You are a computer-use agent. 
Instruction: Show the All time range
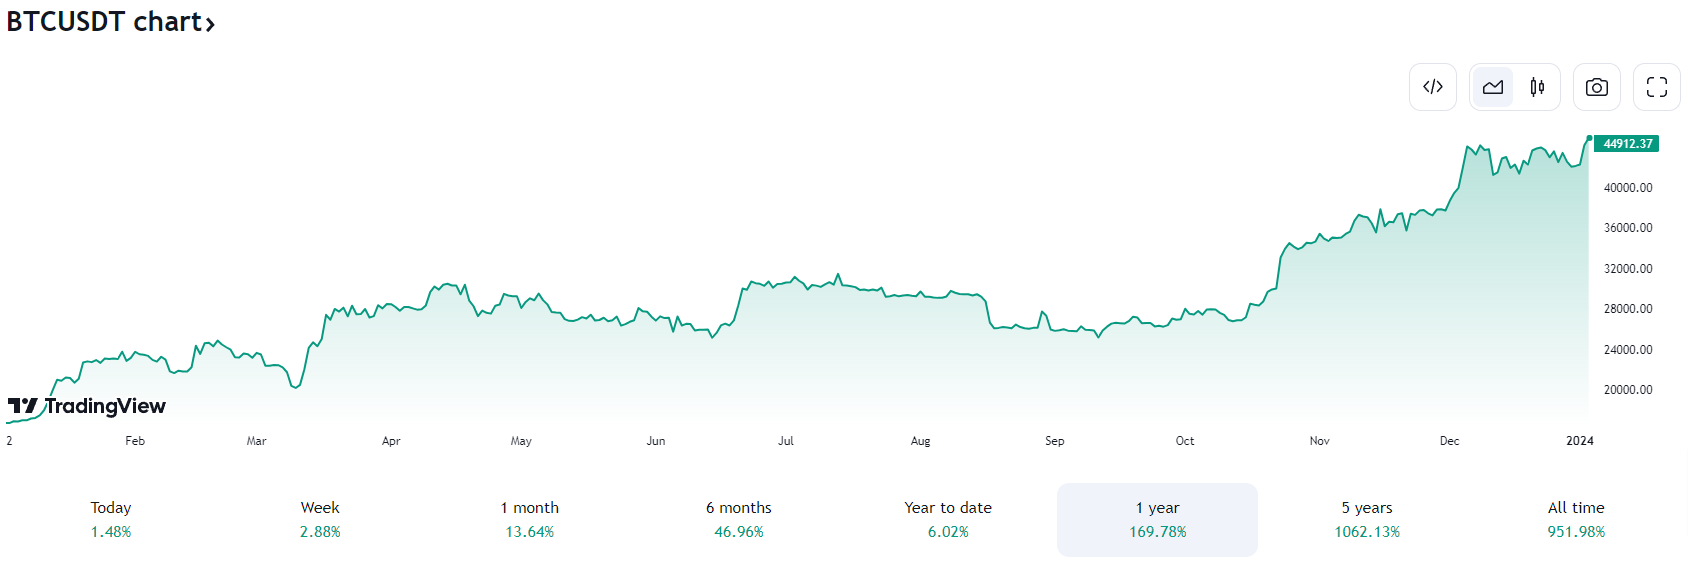[1576, 520]
